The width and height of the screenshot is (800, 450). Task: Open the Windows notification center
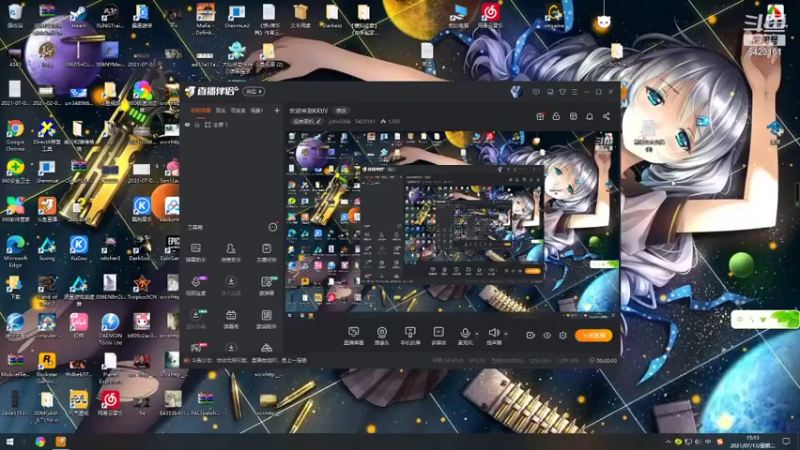[786, 441]
